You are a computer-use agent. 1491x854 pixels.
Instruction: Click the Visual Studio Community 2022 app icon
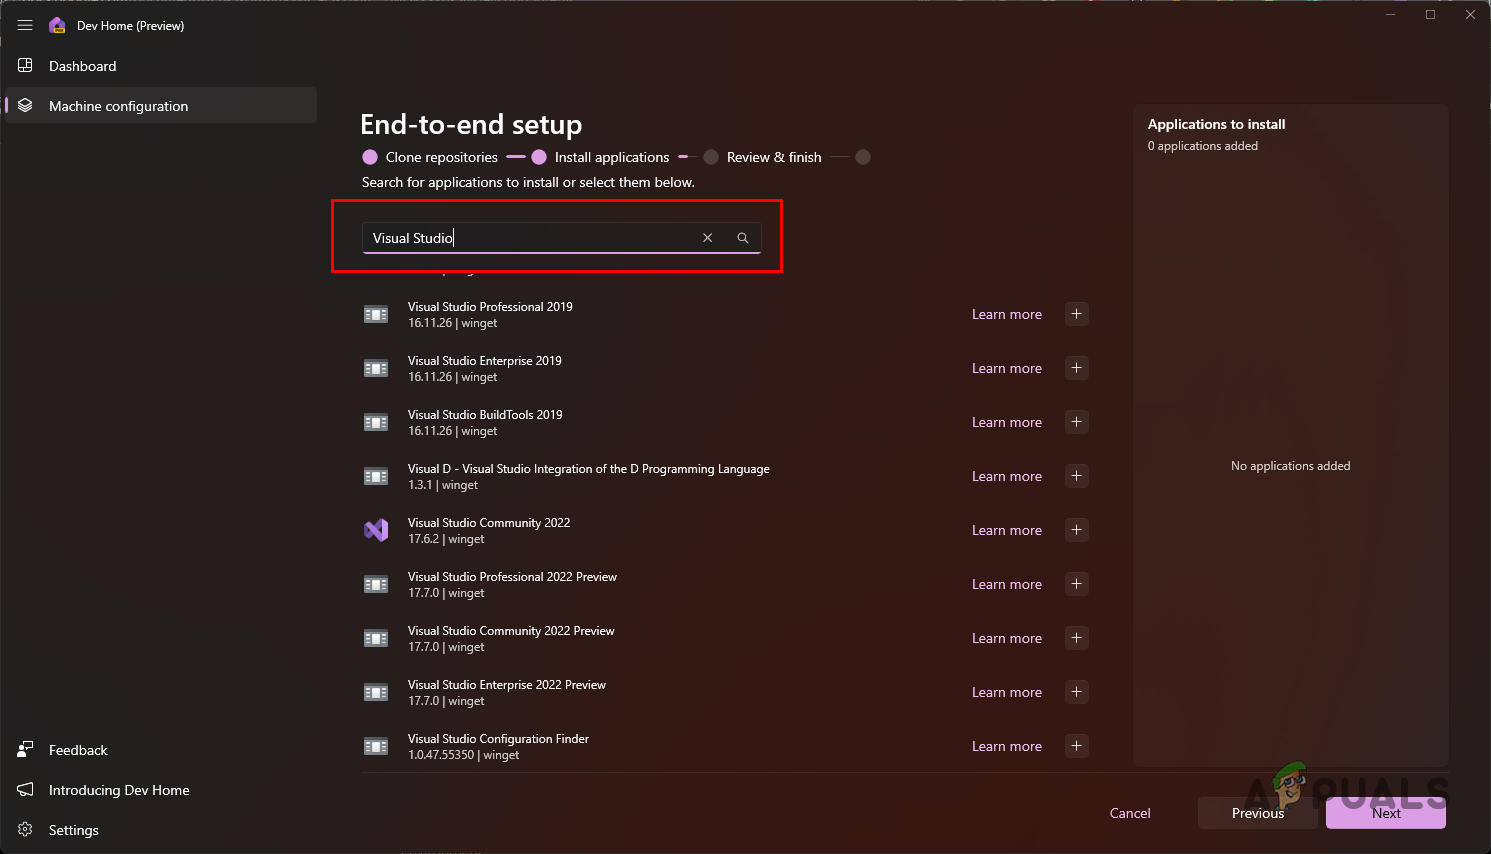pos(375,530)
